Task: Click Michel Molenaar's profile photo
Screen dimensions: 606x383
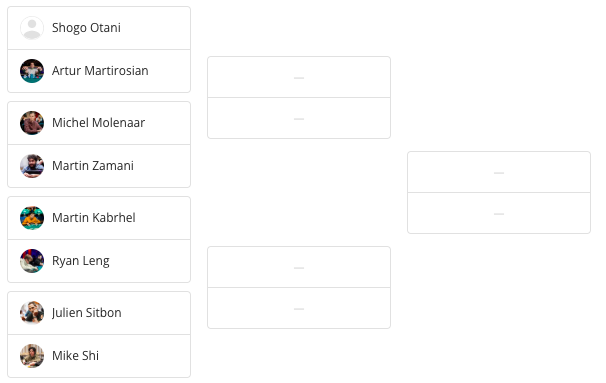Action: (32, 123)
